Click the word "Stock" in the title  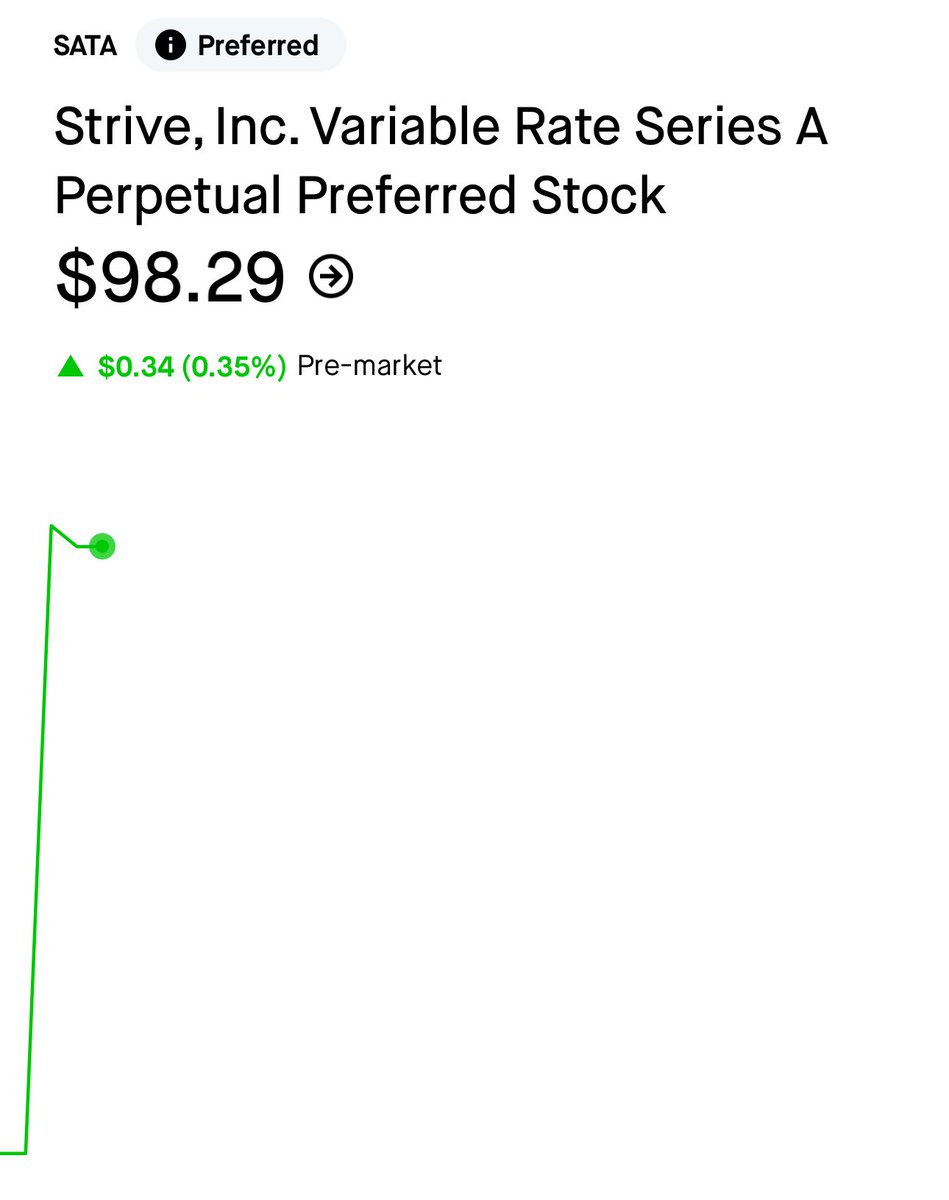pos(599,195)
